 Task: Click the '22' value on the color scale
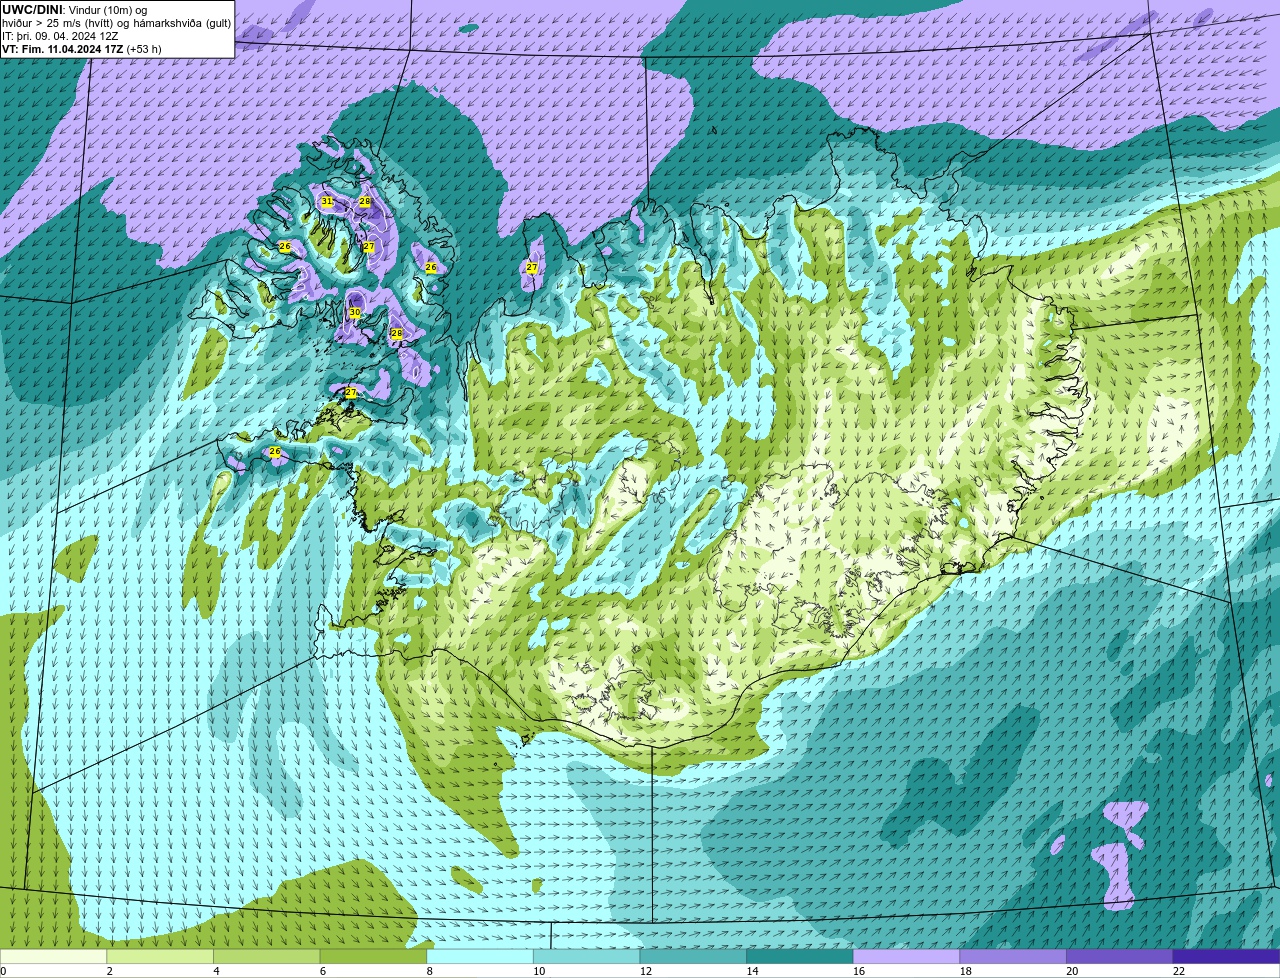coord(1179,971)
